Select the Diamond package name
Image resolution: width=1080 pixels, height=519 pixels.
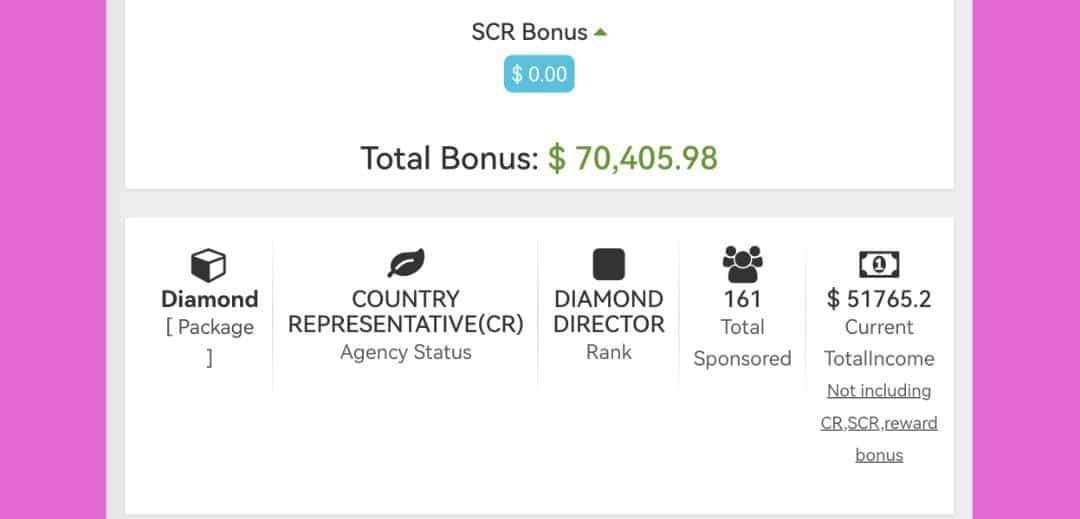point(209,299)
